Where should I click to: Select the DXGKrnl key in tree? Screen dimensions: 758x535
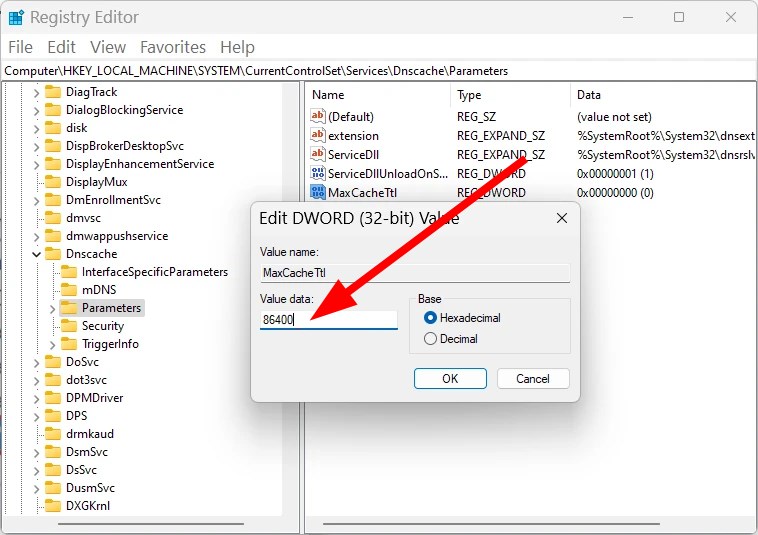pos(88,506)
